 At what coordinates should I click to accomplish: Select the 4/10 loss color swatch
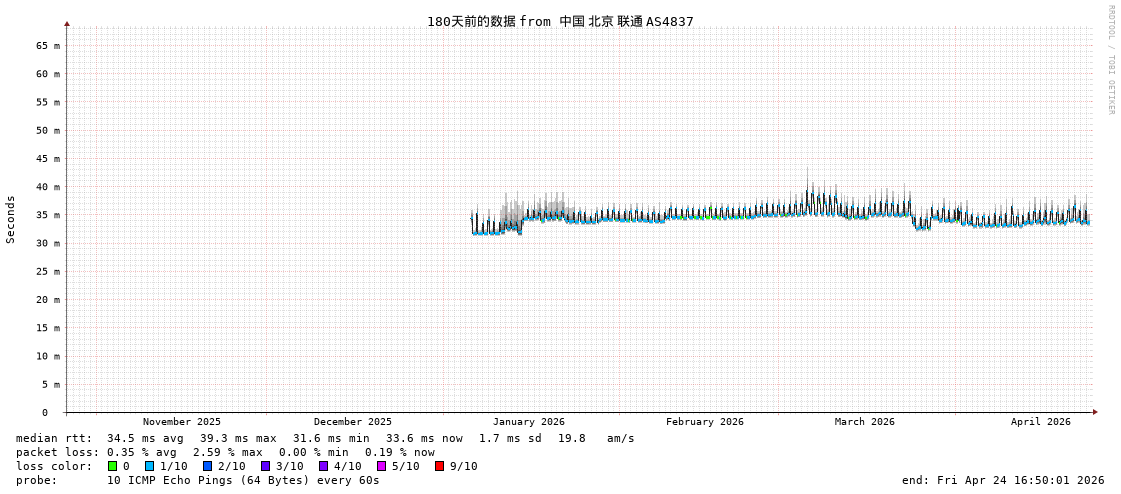pos(323,466)
